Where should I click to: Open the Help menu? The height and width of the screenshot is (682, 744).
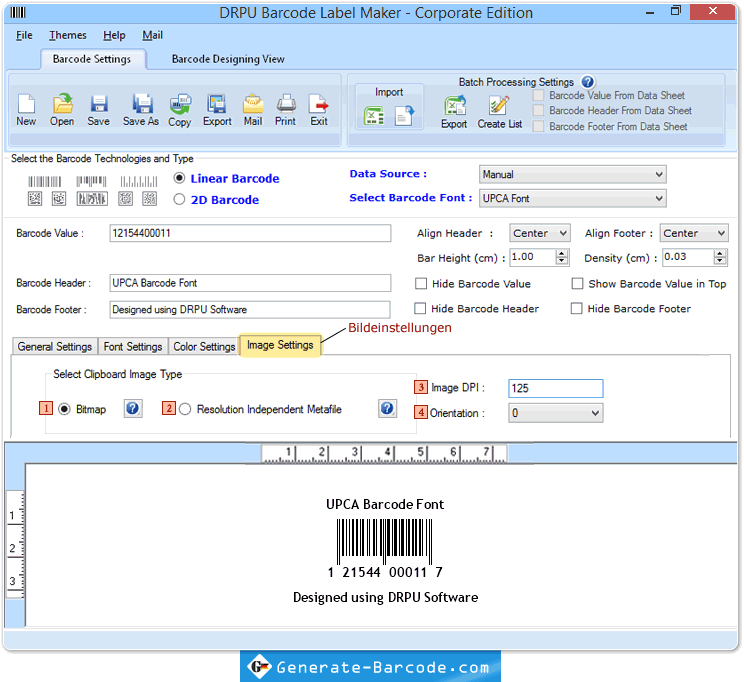click(114, 35)
